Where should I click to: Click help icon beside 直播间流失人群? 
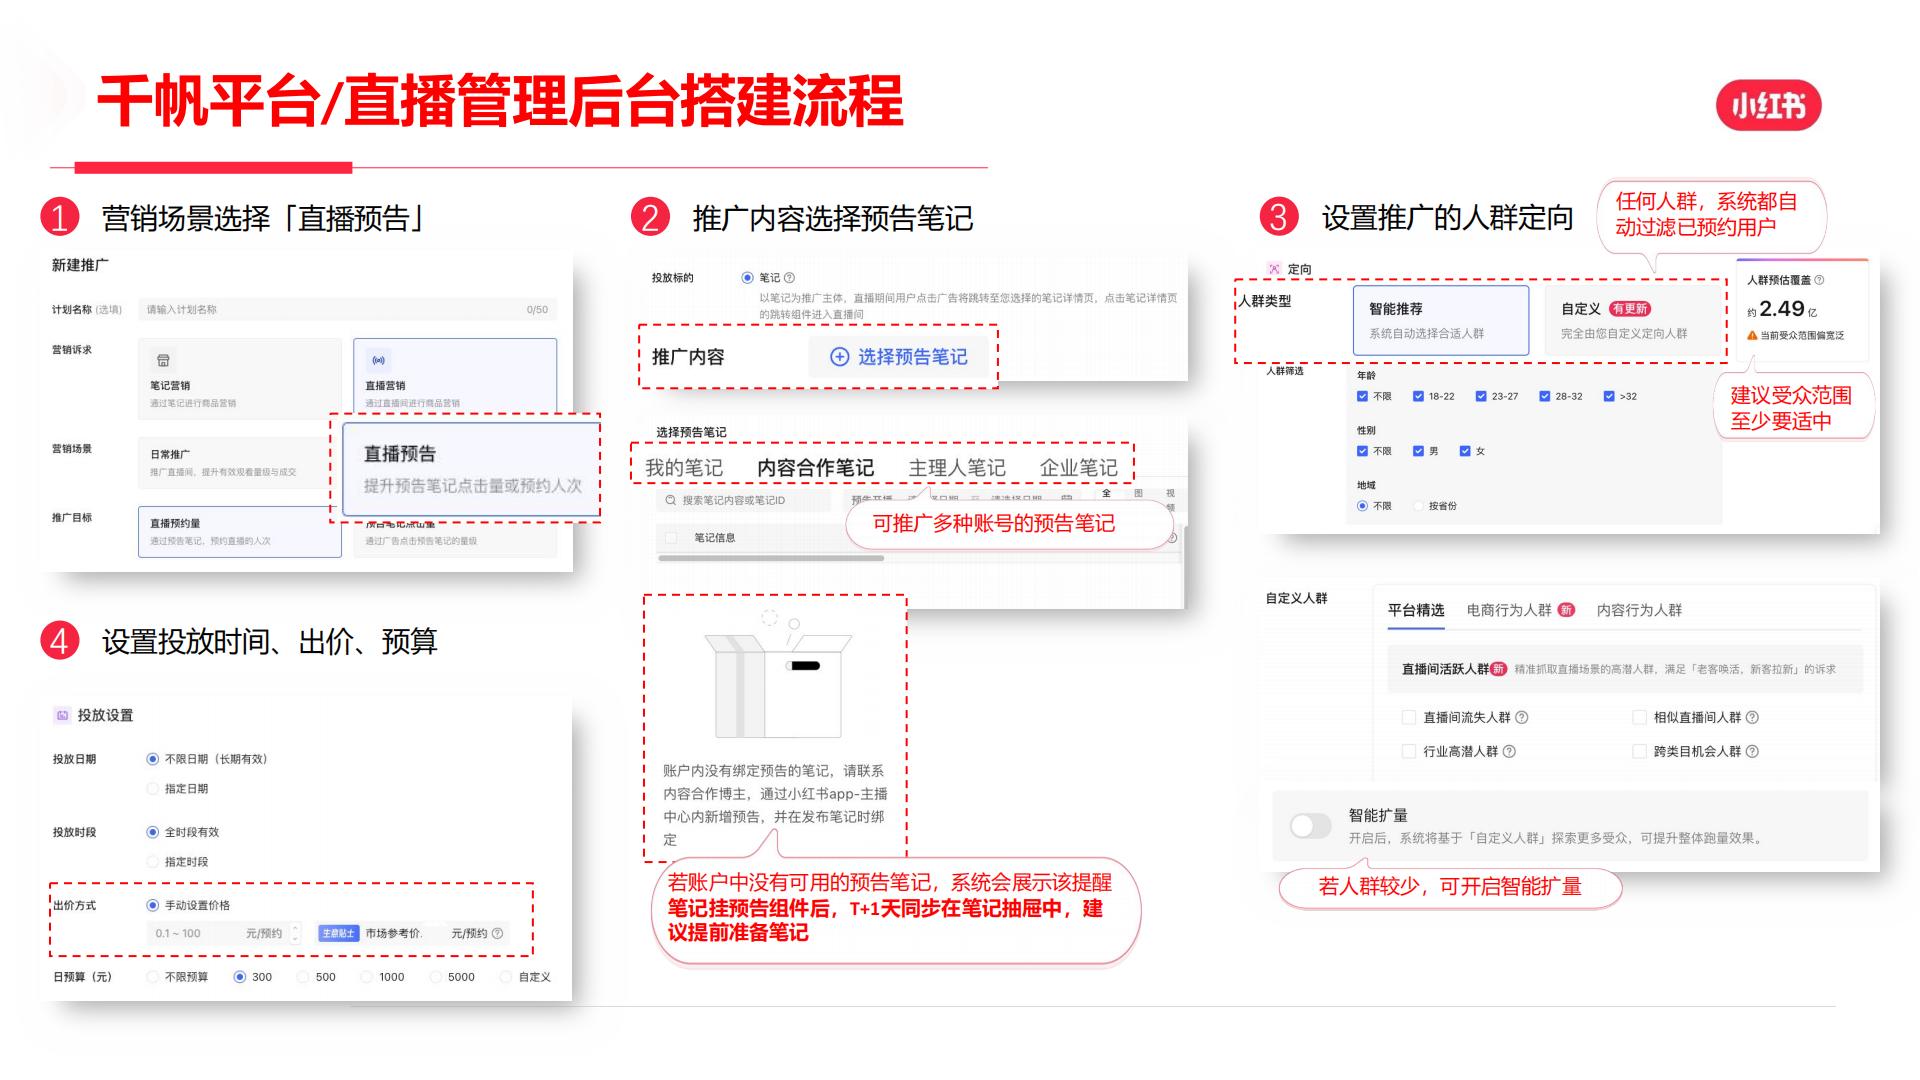point(1522,717)
